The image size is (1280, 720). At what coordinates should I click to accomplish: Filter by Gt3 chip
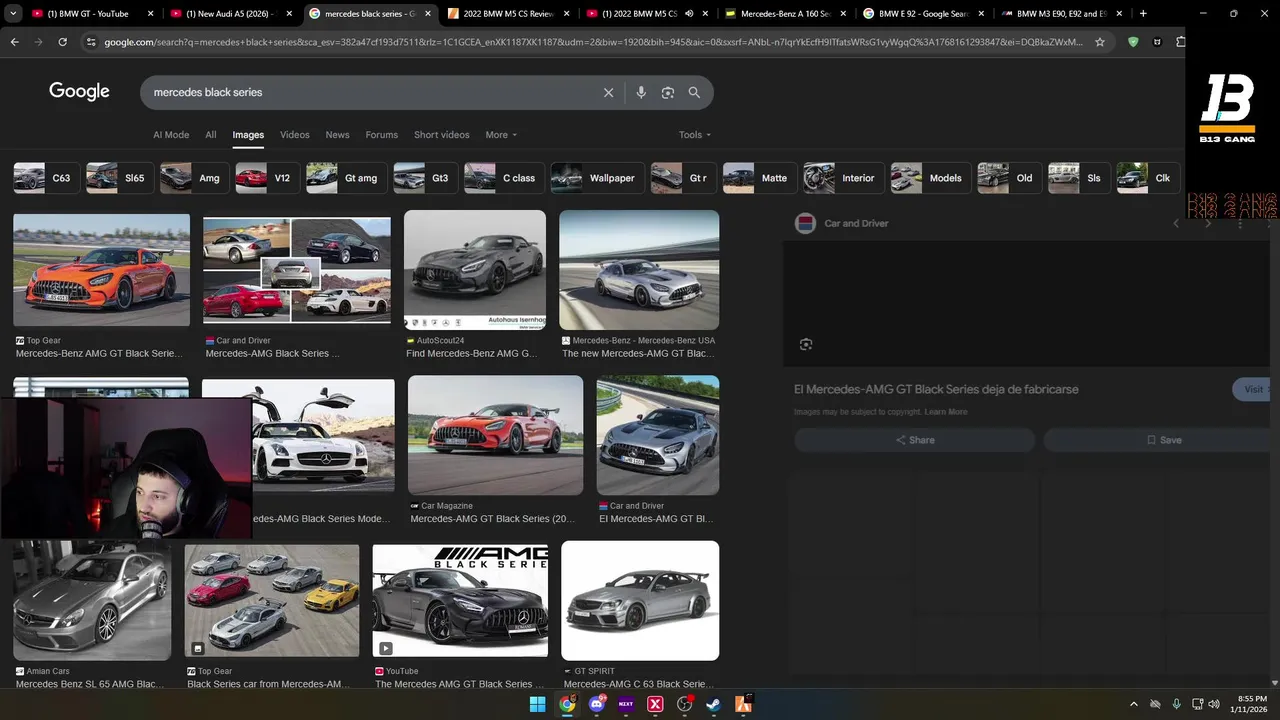[x=425, y=178]
